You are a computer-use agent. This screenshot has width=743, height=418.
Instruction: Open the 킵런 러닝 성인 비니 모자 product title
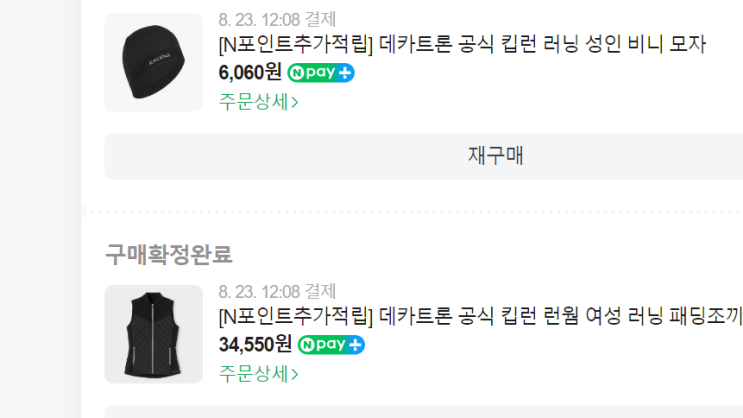462,45
